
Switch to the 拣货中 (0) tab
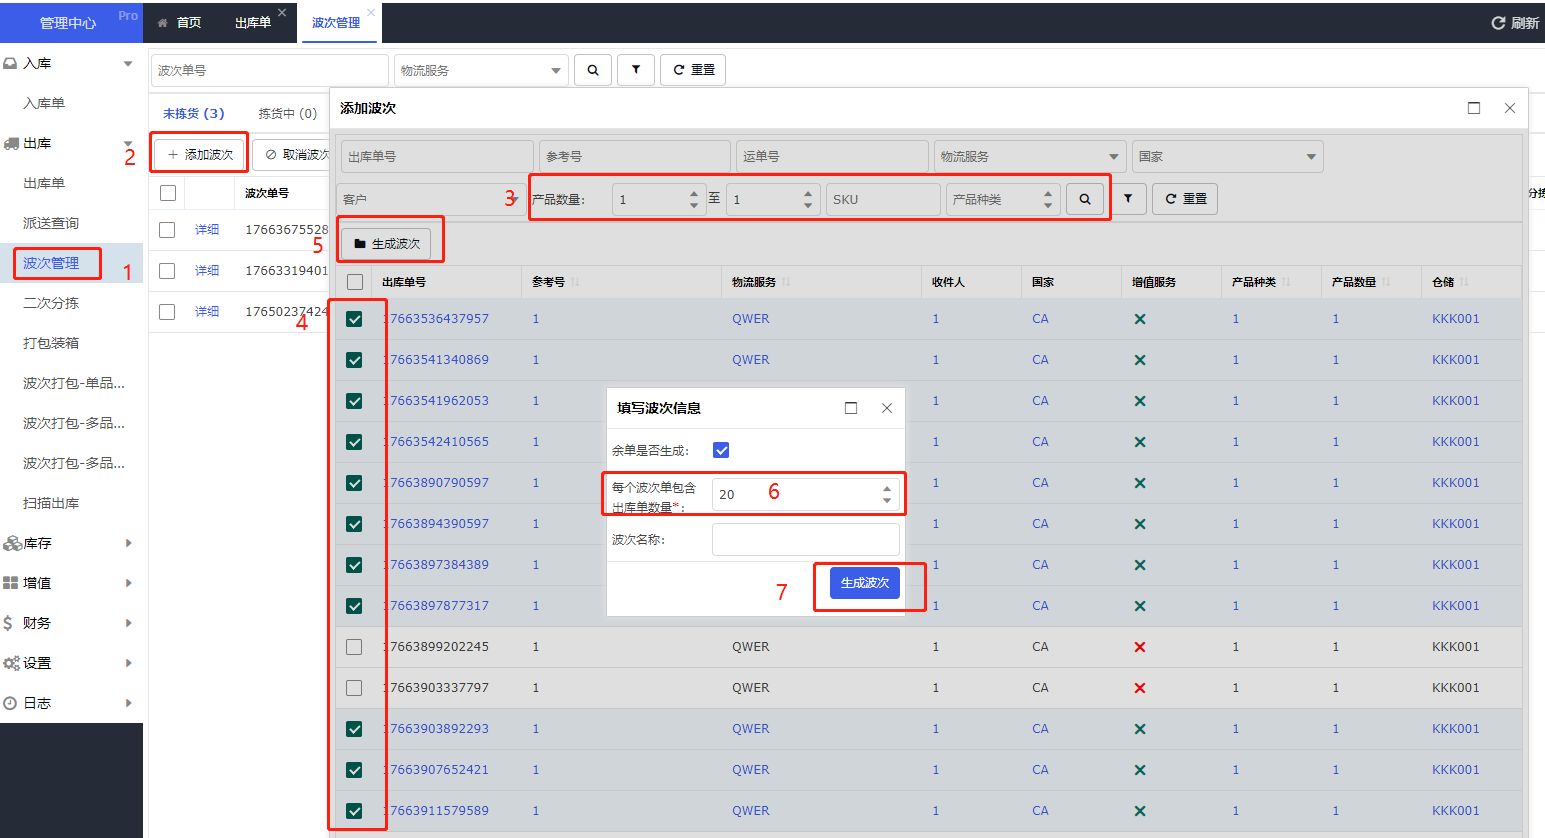pyautogui.click(x=287, y=113)
